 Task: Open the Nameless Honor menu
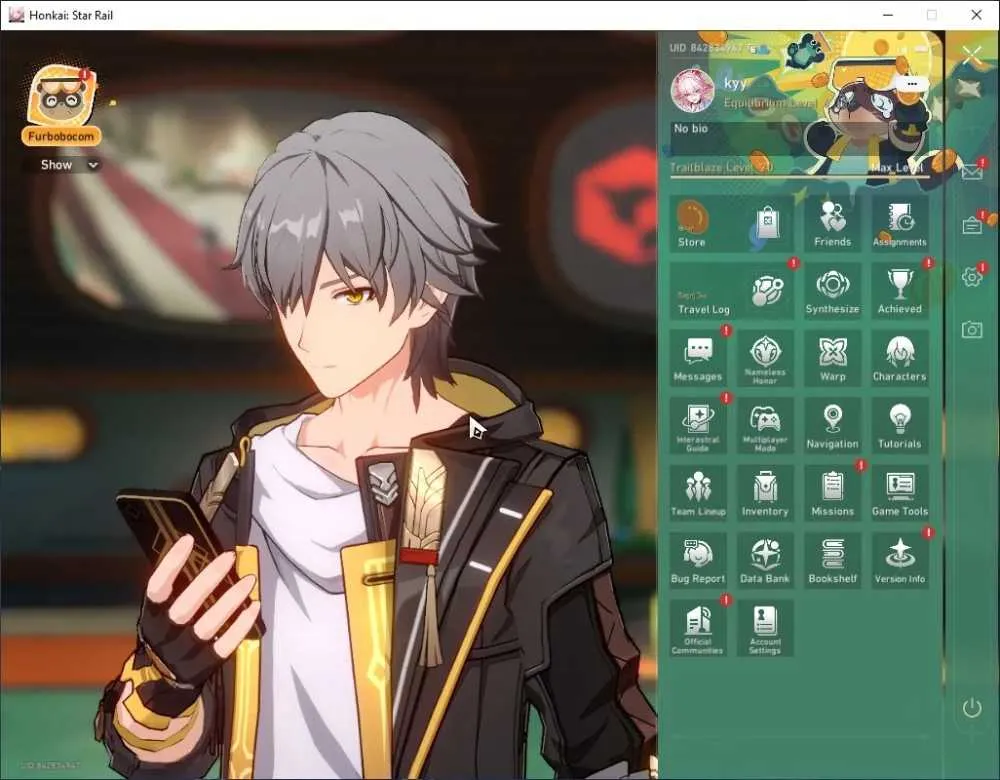765,358
